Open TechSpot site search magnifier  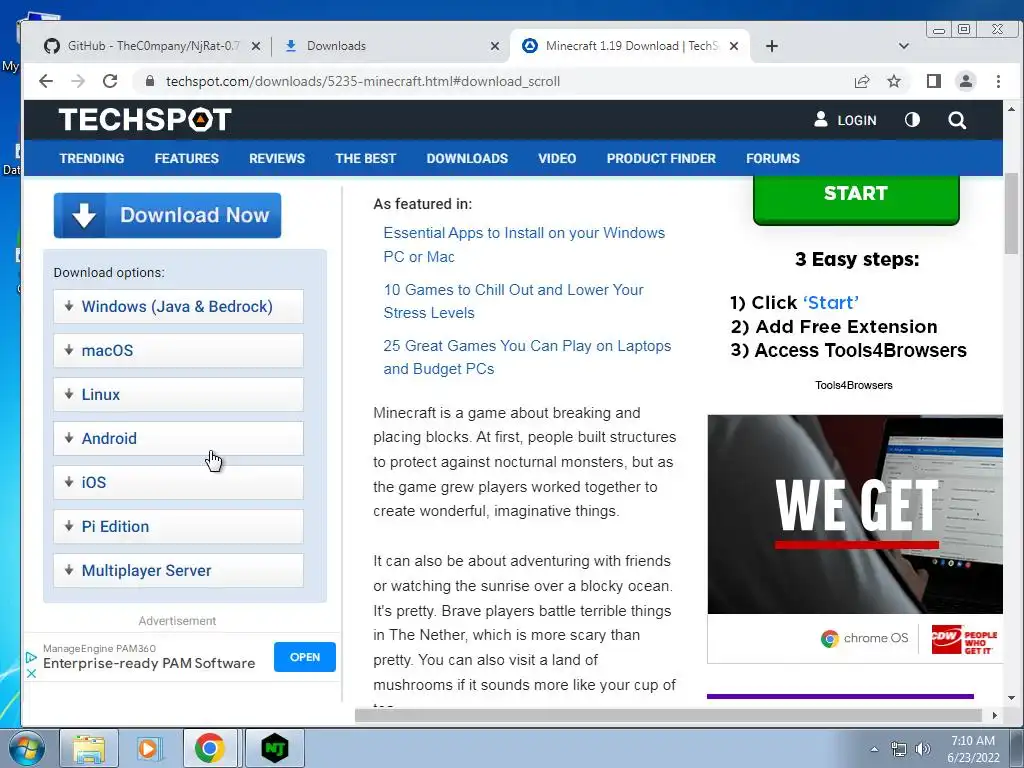pyautogui.click(x=957, y=120)
